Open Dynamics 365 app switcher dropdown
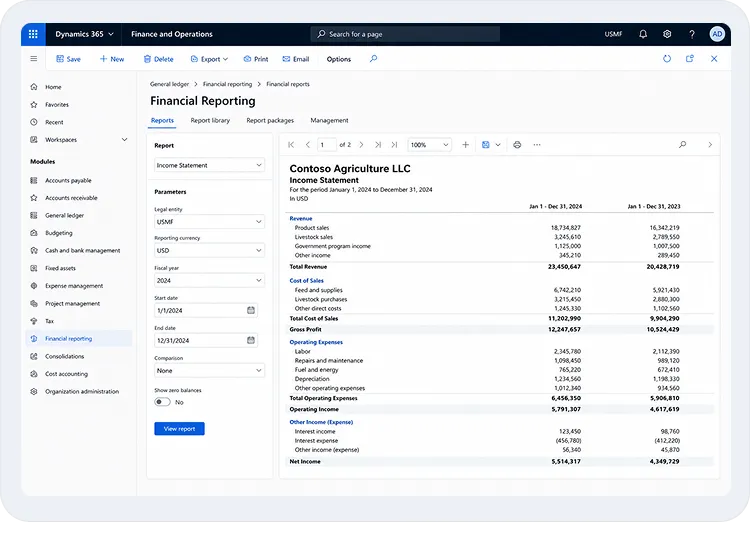 84,34
